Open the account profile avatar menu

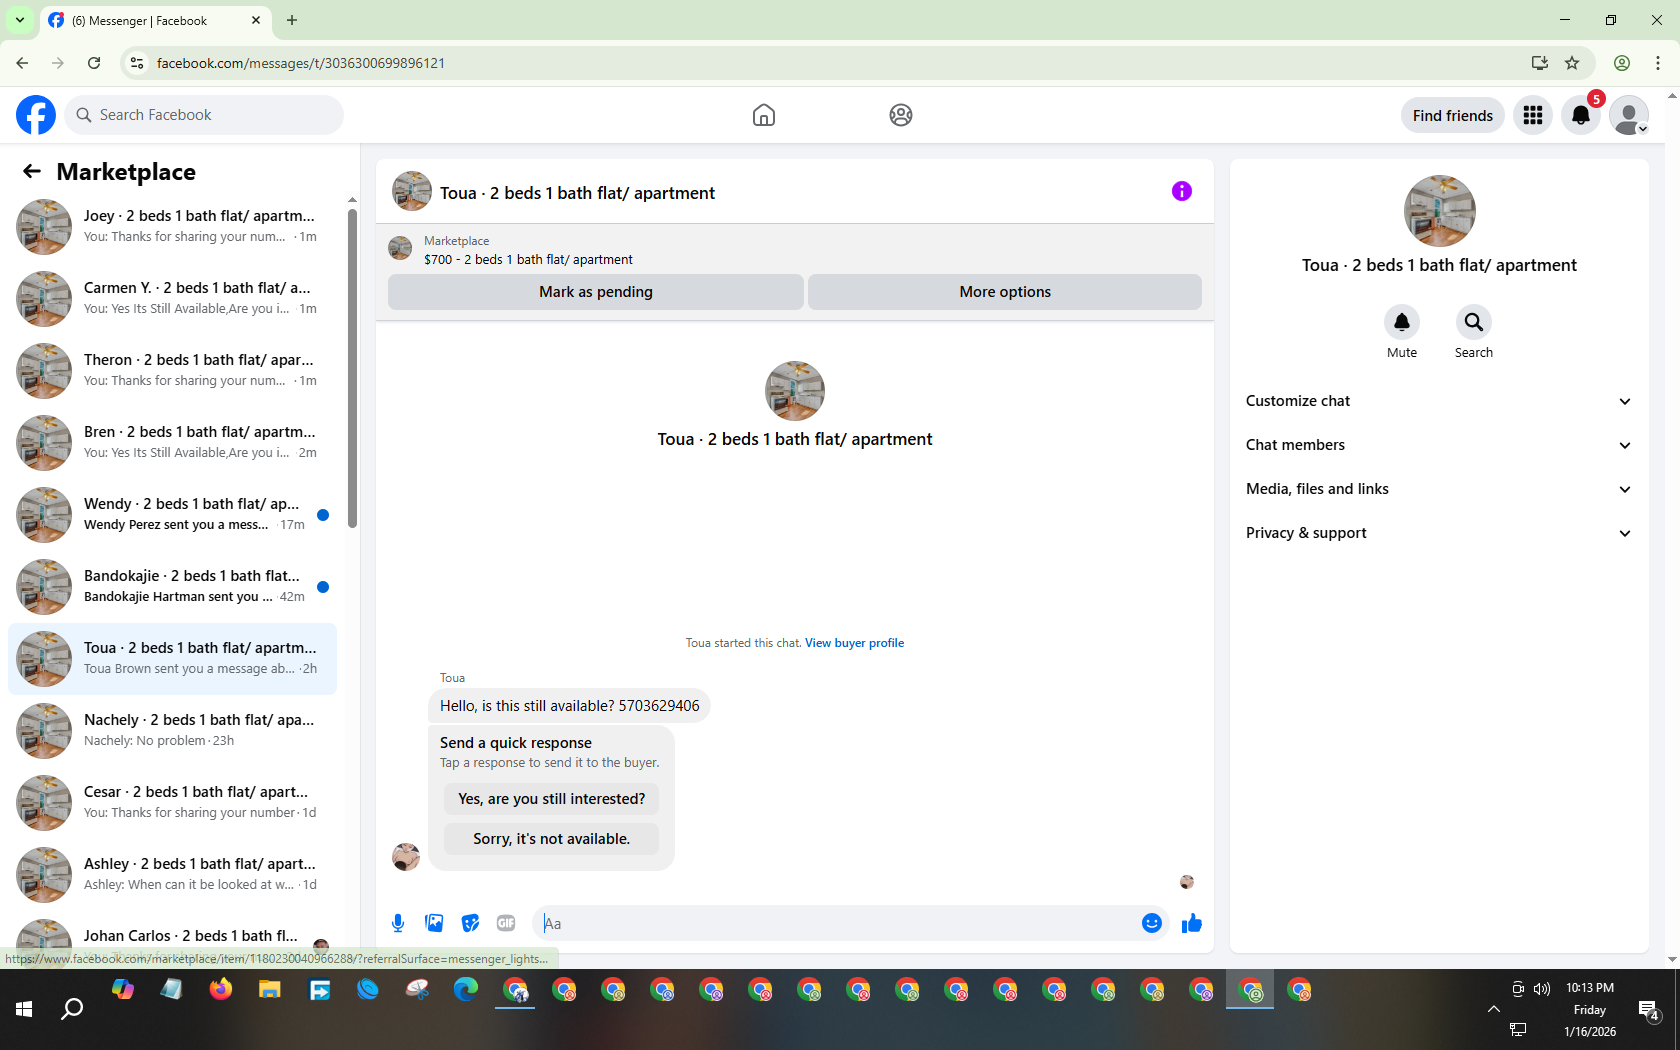point(1629,115)
